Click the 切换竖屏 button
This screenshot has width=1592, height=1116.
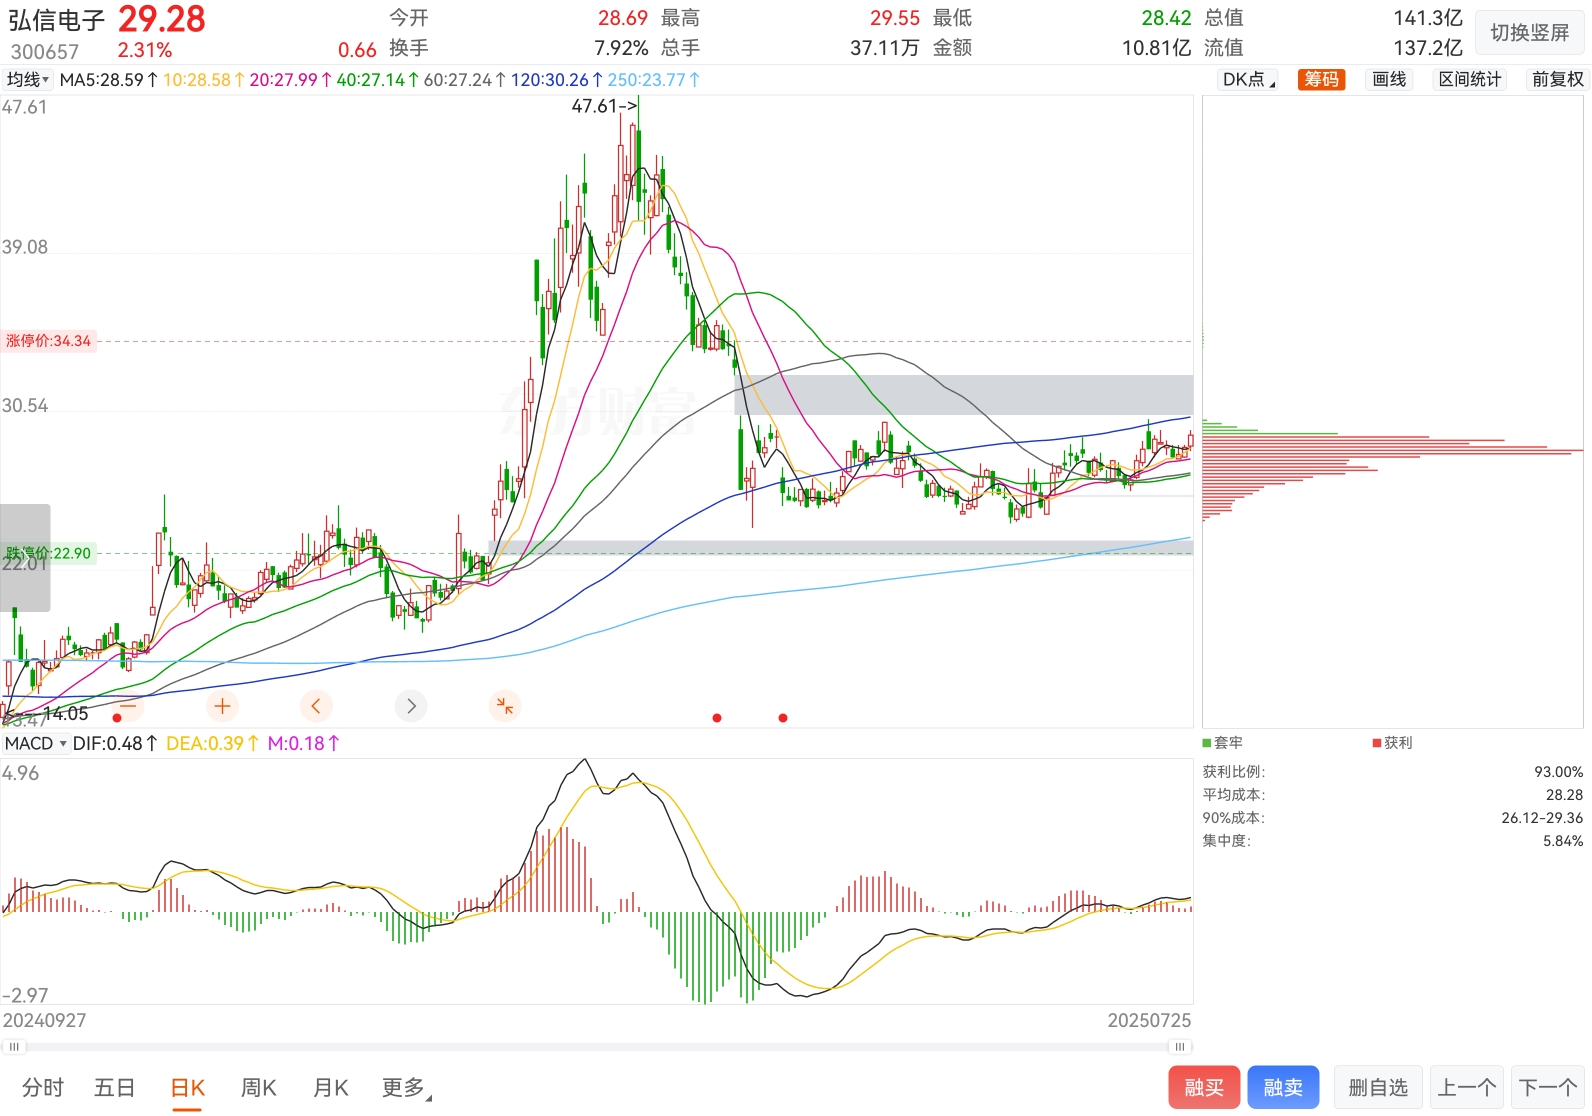1530,33
